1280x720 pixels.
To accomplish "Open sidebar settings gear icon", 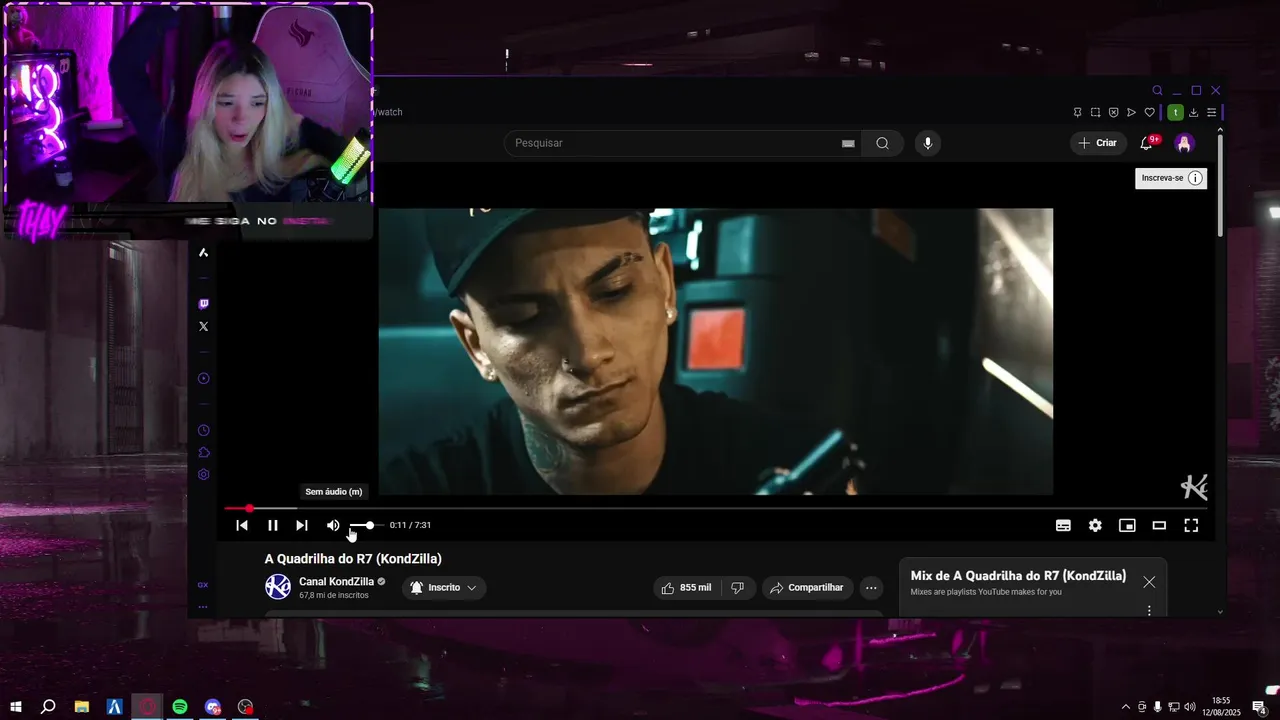I will point(203,474).
